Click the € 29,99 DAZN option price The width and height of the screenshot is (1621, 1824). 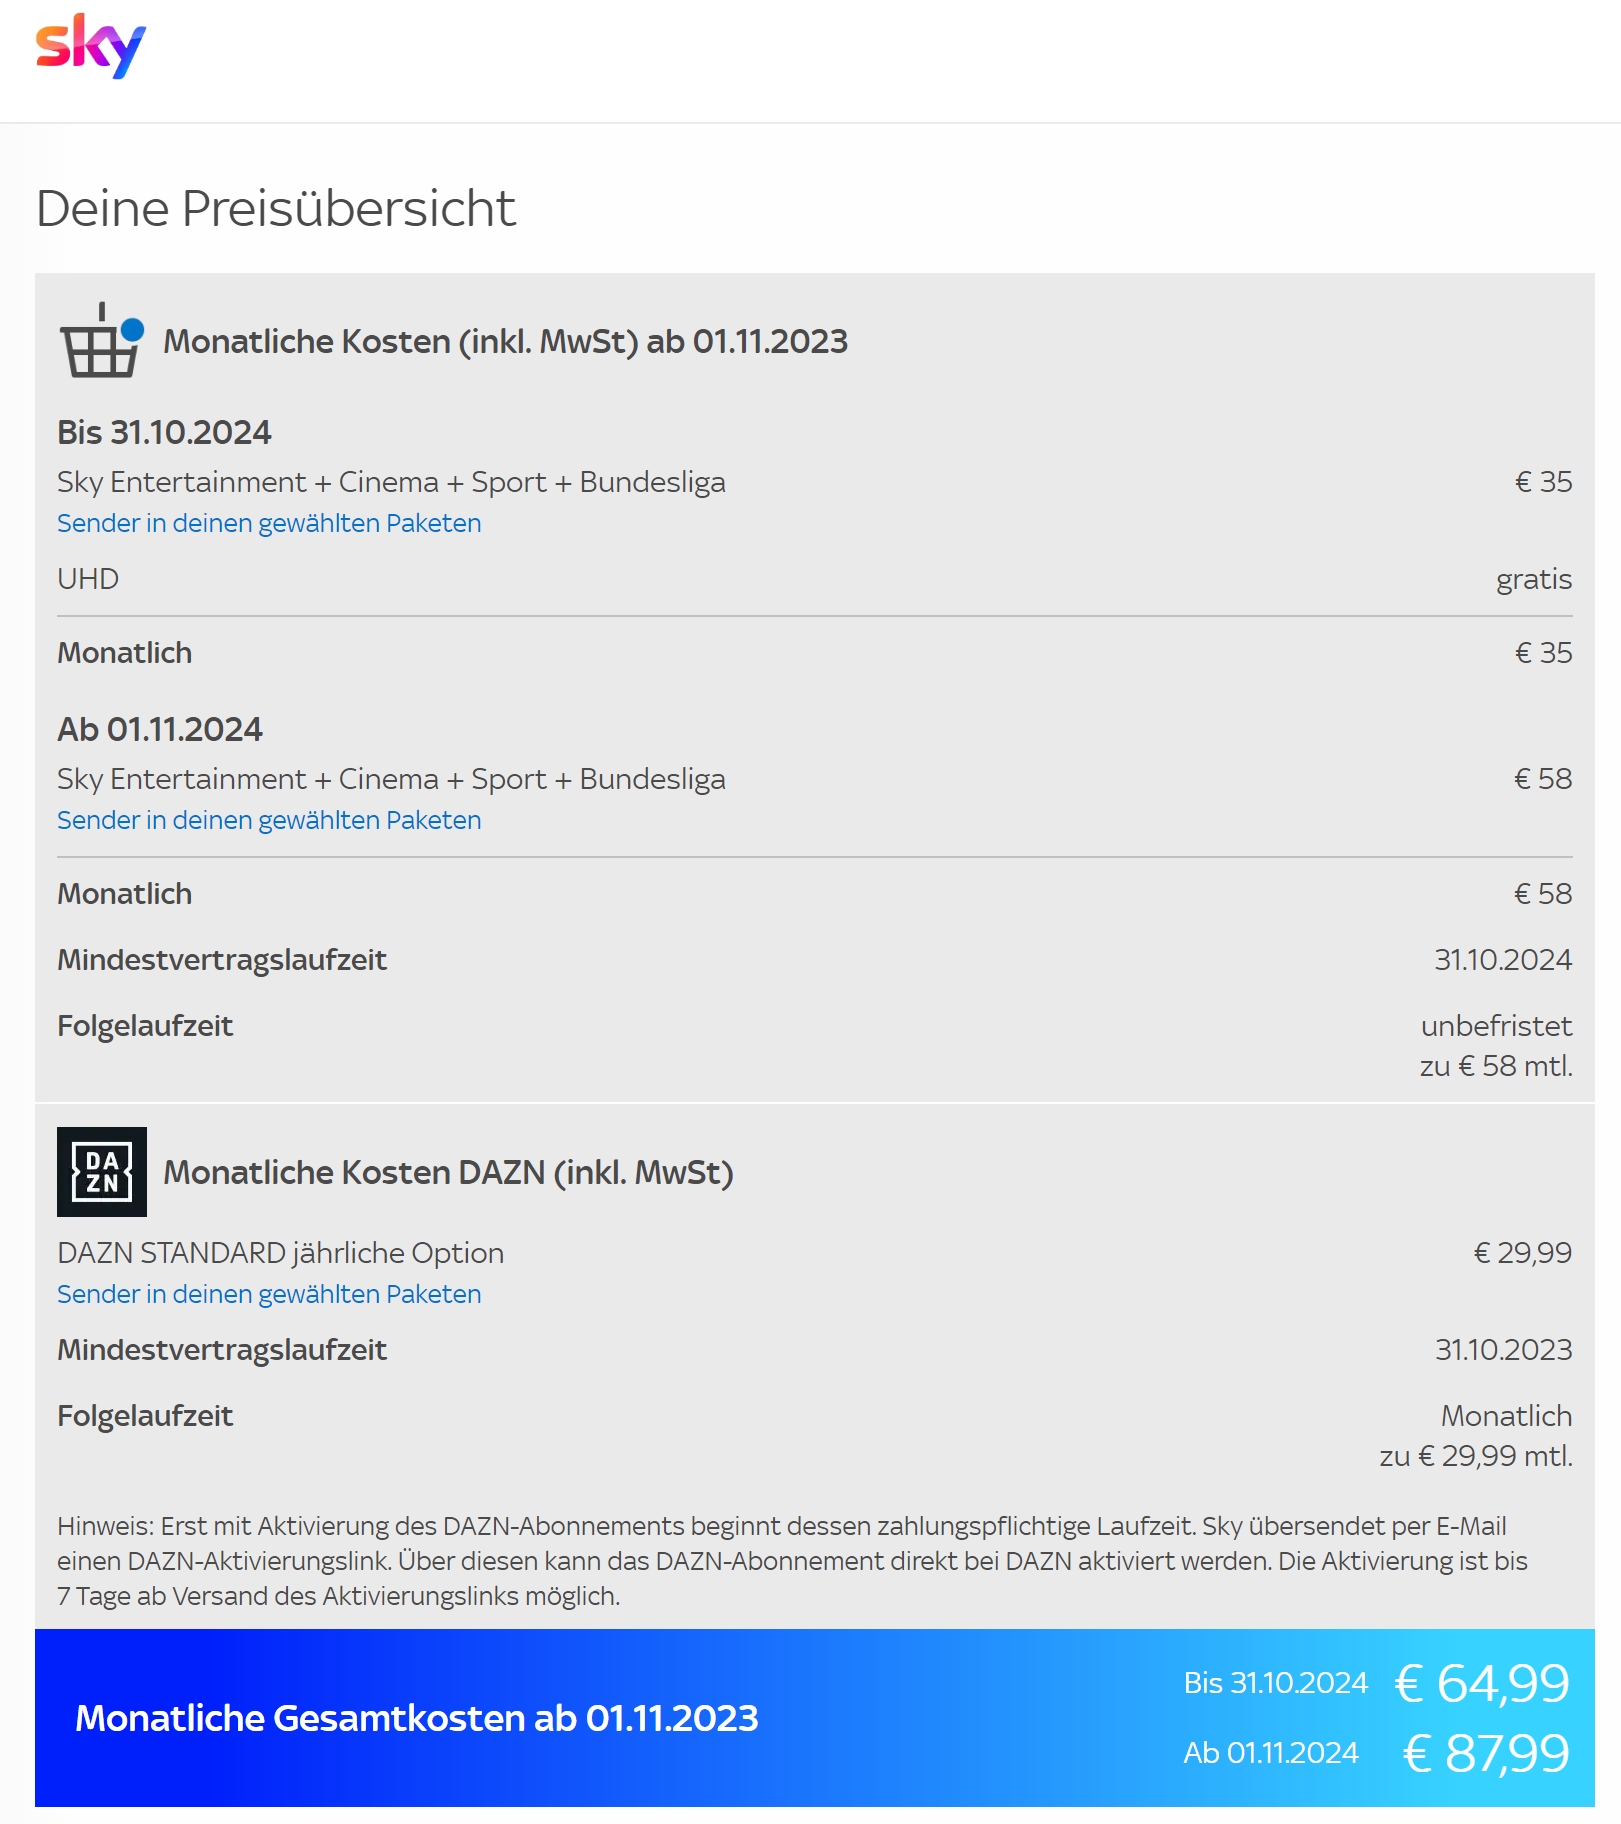pyautogui.click(x=1522, y=1253)
